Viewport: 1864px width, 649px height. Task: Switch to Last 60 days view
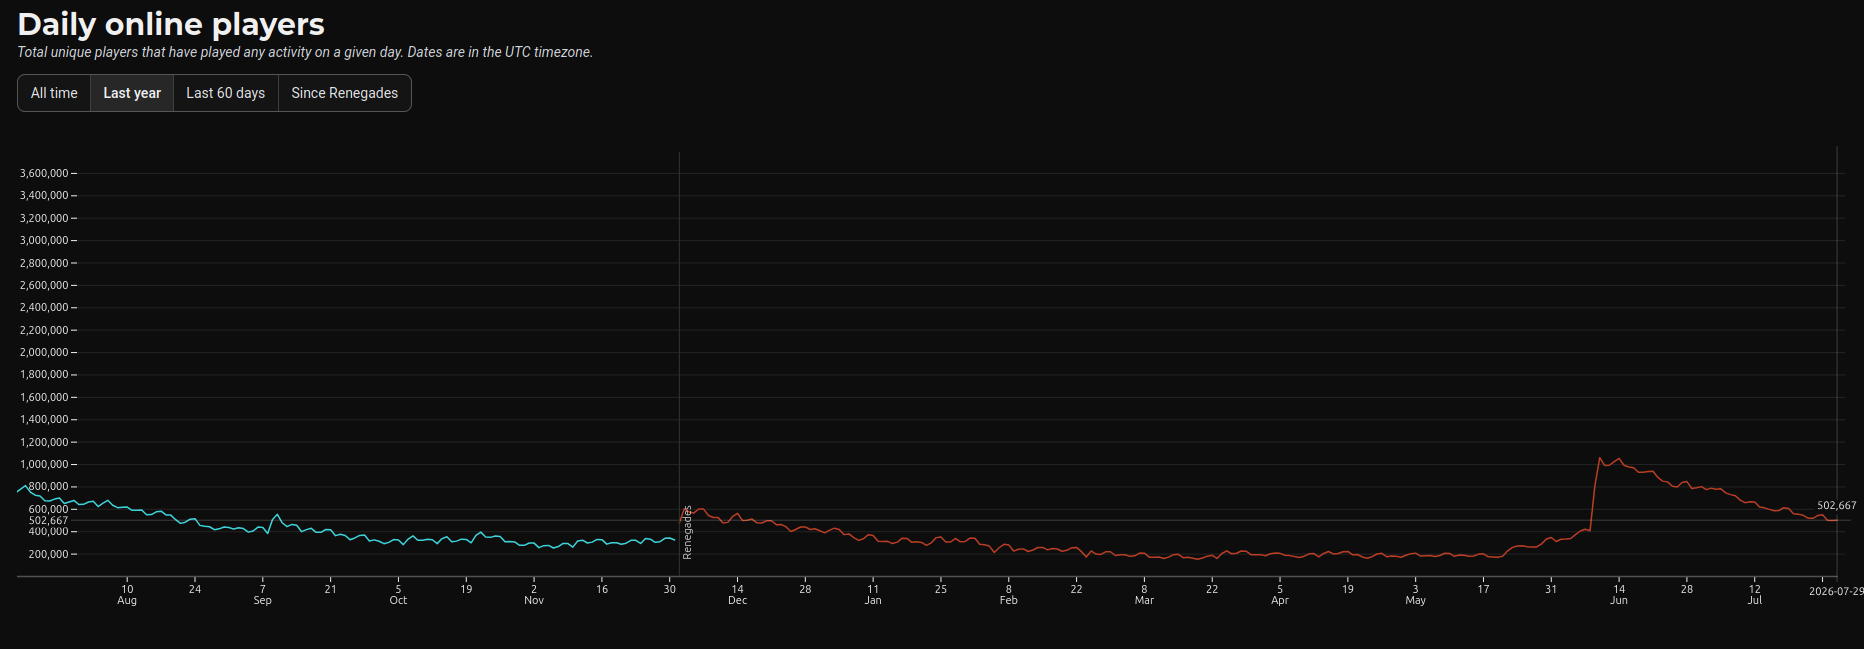coord(226,93)
